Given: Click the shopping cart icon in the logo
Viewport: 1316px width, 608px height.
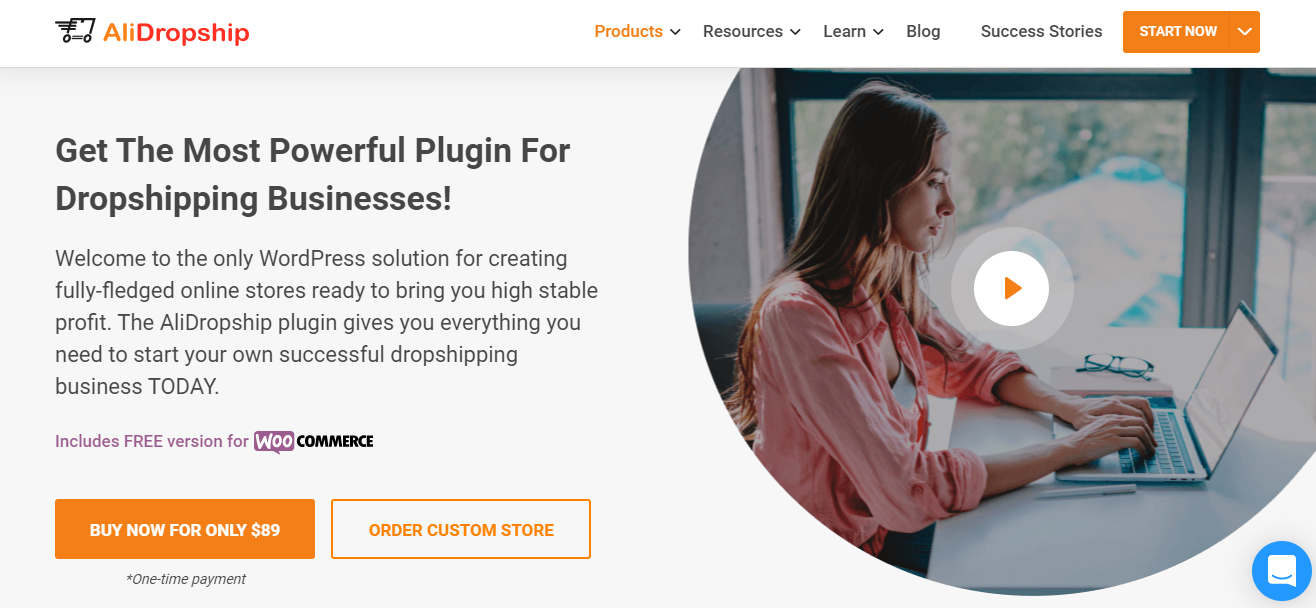Looking at the screenshot, I should [76, 32].
